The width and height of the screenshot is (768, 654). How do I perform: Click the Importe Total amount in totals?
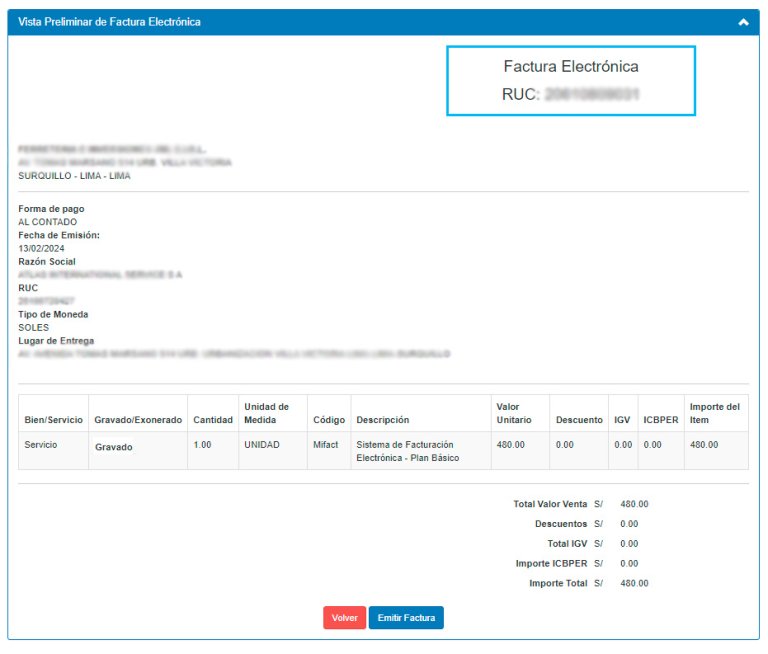pyautogui.click(x=634, y=583)
